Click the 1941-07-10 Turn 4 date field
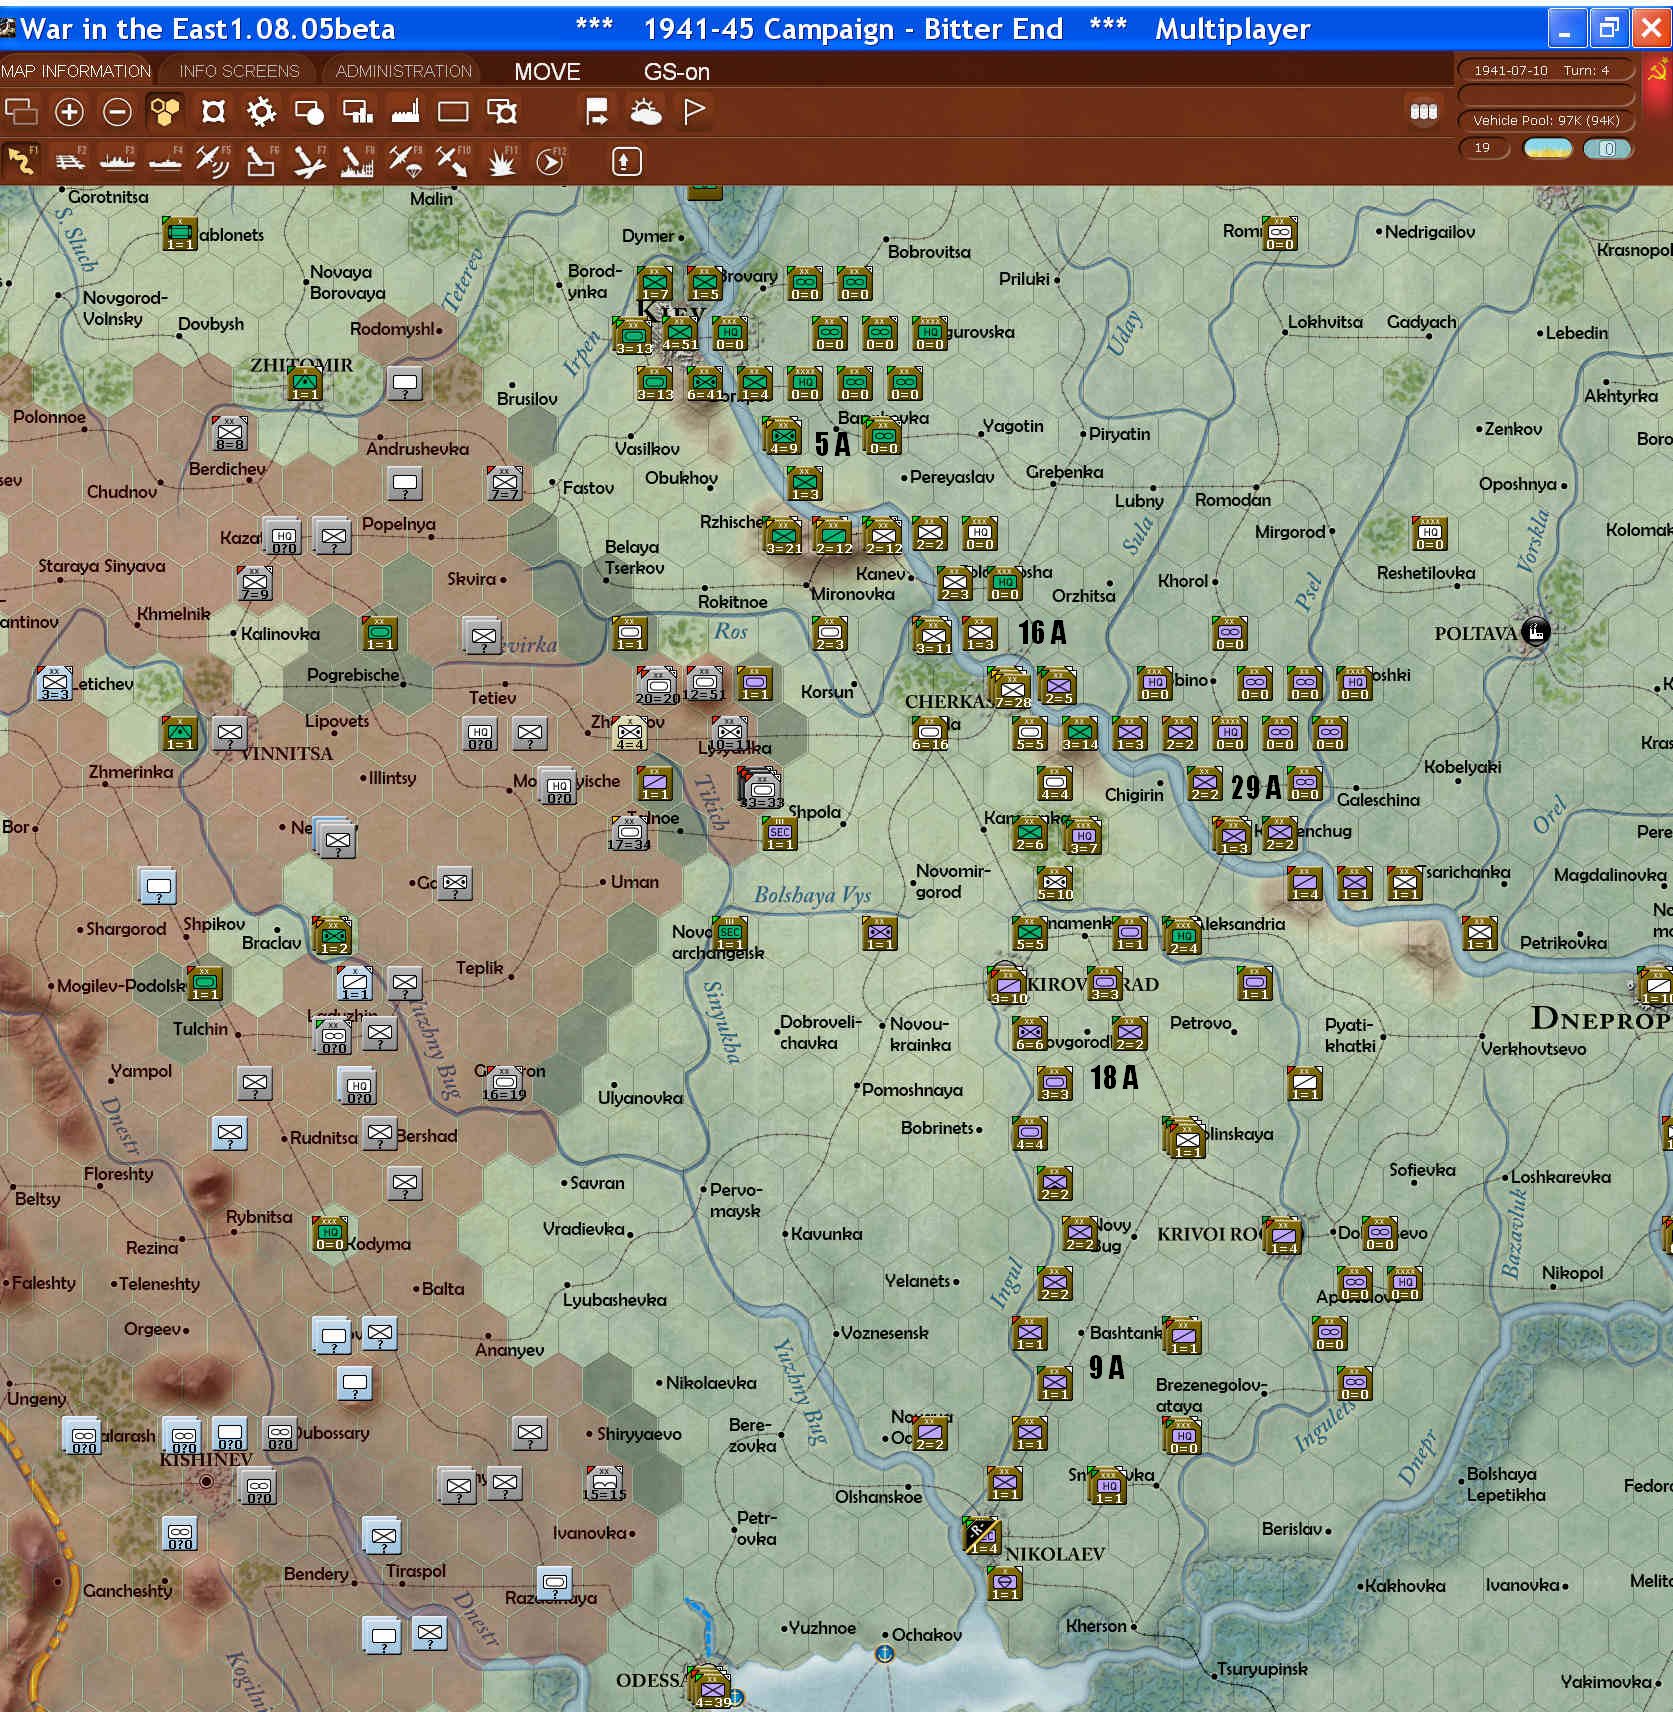 tap(1546, 70)
